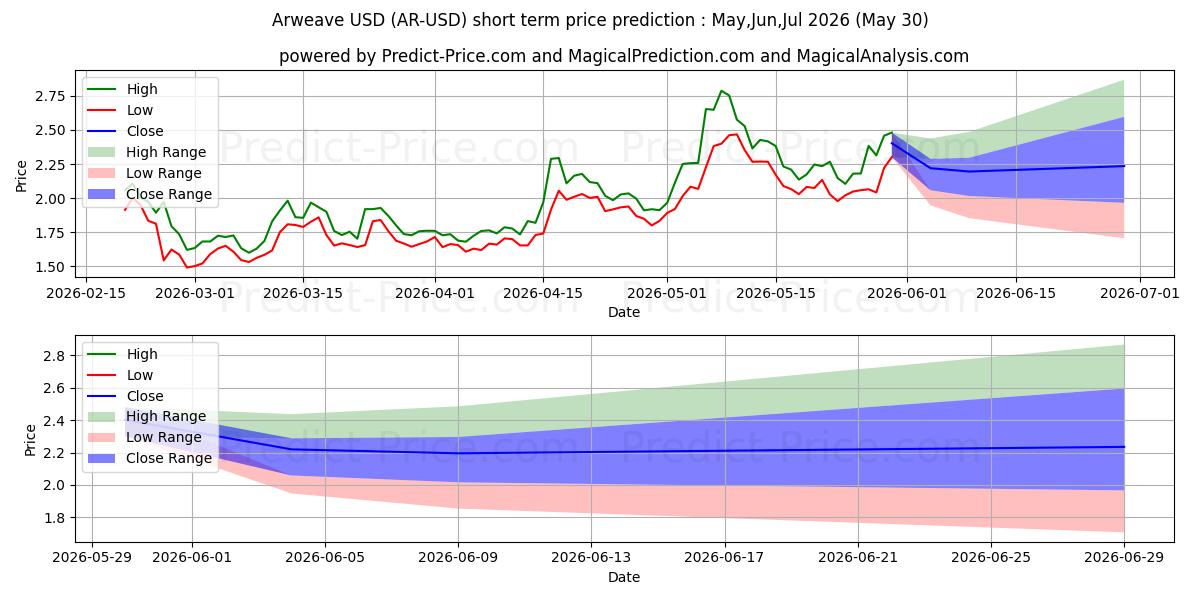Click the Date axis label under bottom chart

tap(624, 577)
